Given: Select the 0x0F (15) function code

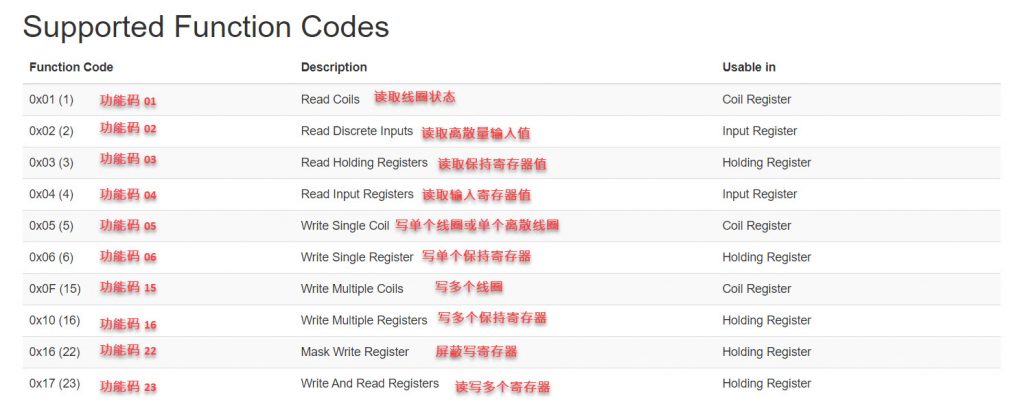Looking at the screenshot, I should 55,288.
